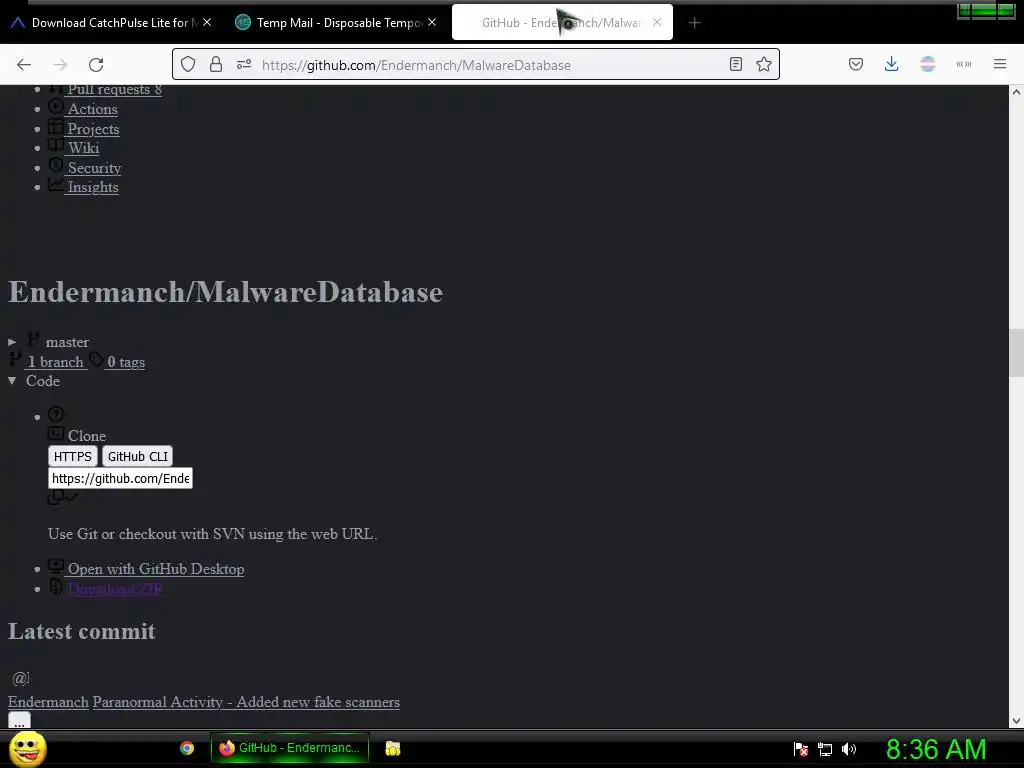
Task: Select the GitHub MalwareDatabase tab
Action: click(x=562, y=23)
